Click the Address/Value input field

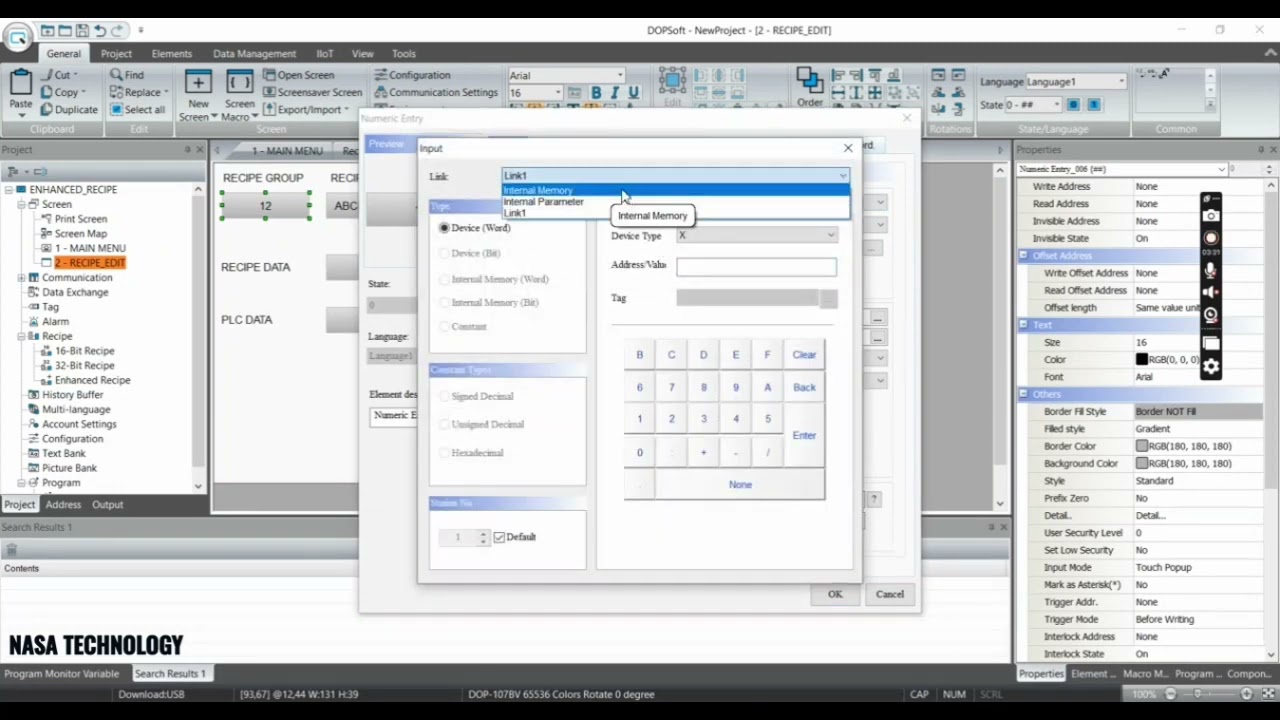coord(756,267)
